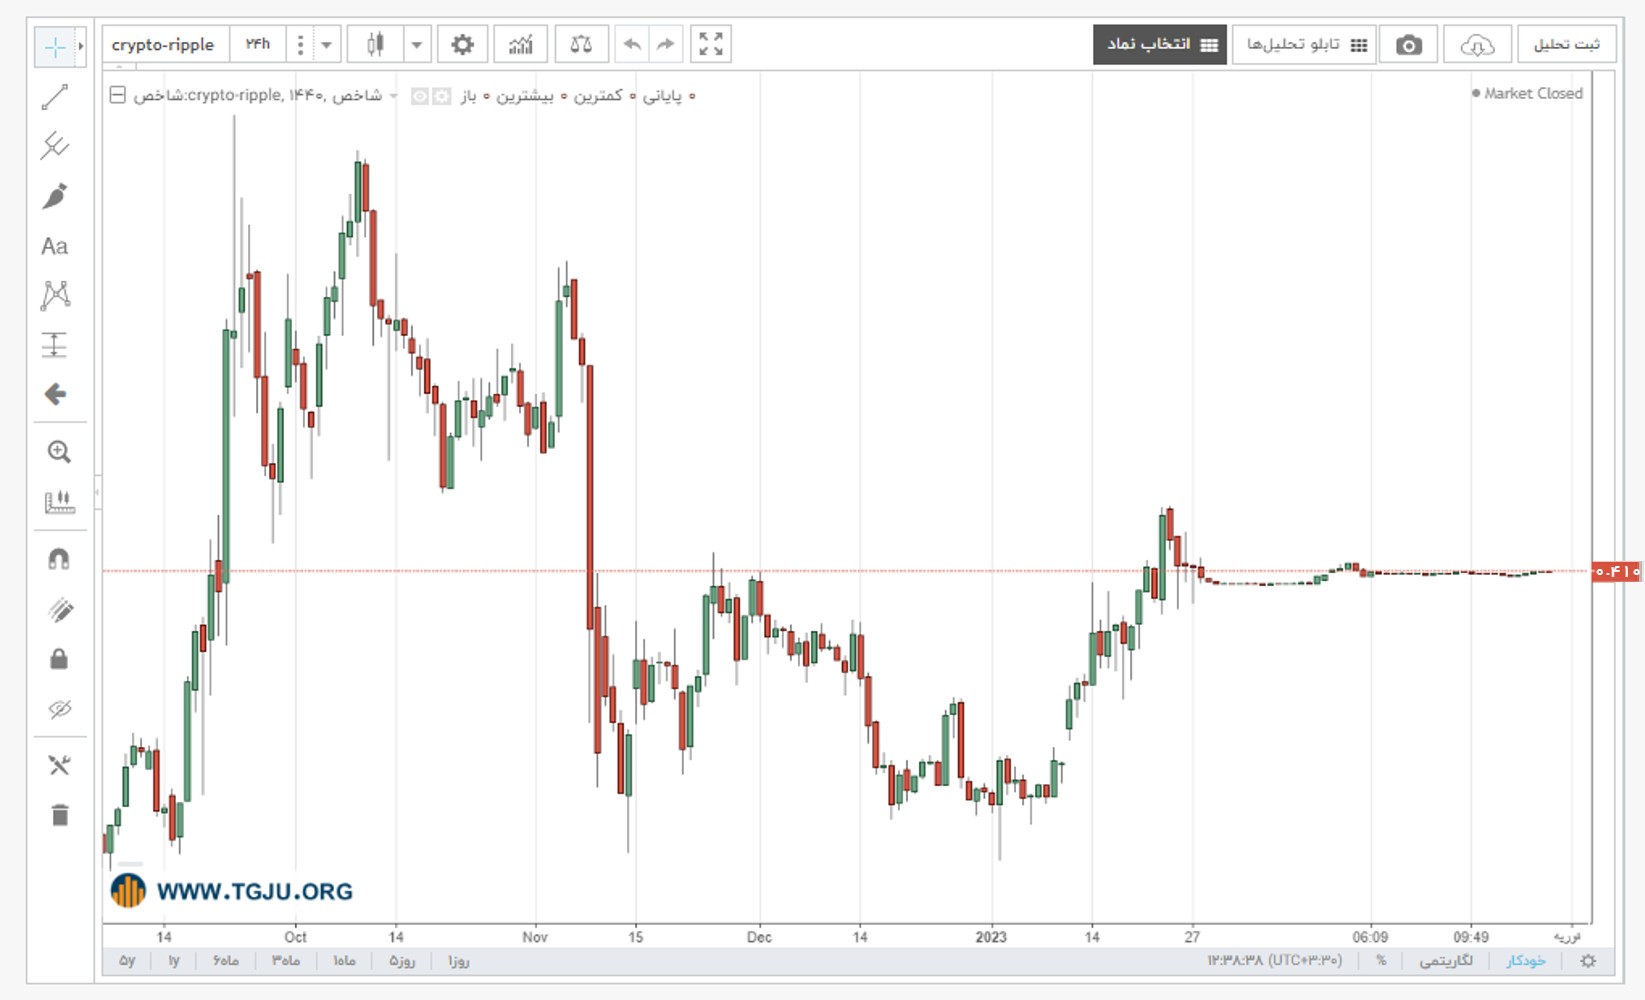Image resolution: width=1645 pixels, height=1000 pixels.
Task: Redo the last chart action
Action: point(666,45)
